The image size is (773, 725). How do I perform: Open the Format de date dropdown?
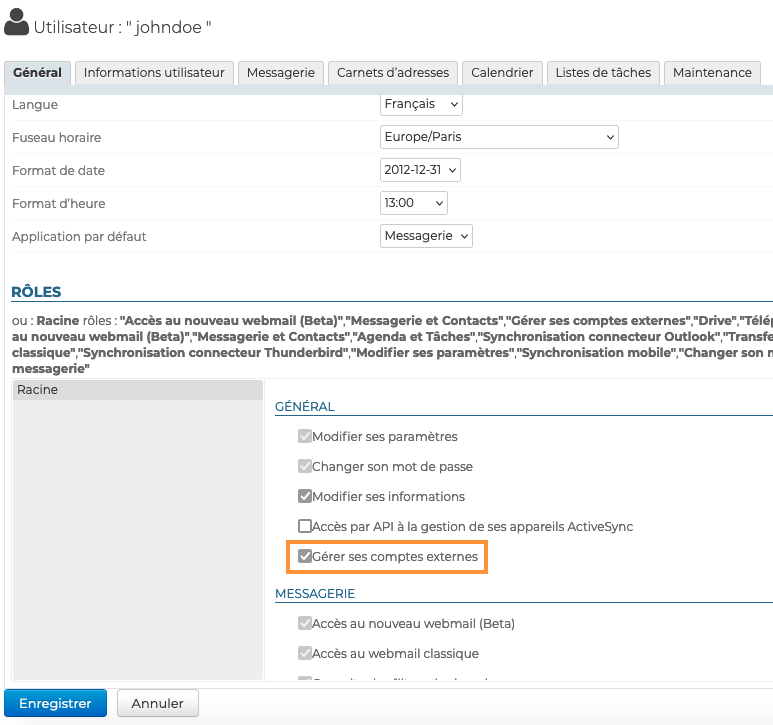(420, 170)
